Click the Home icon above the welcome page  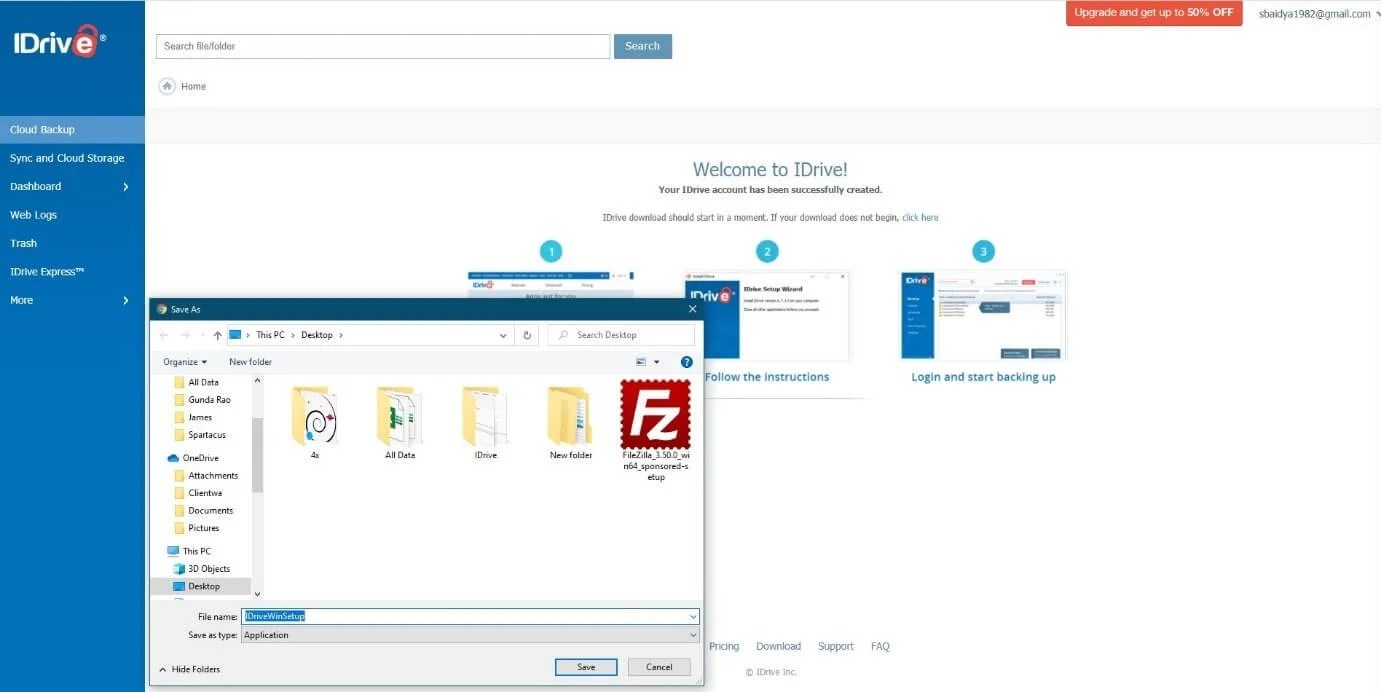[167, 86]
